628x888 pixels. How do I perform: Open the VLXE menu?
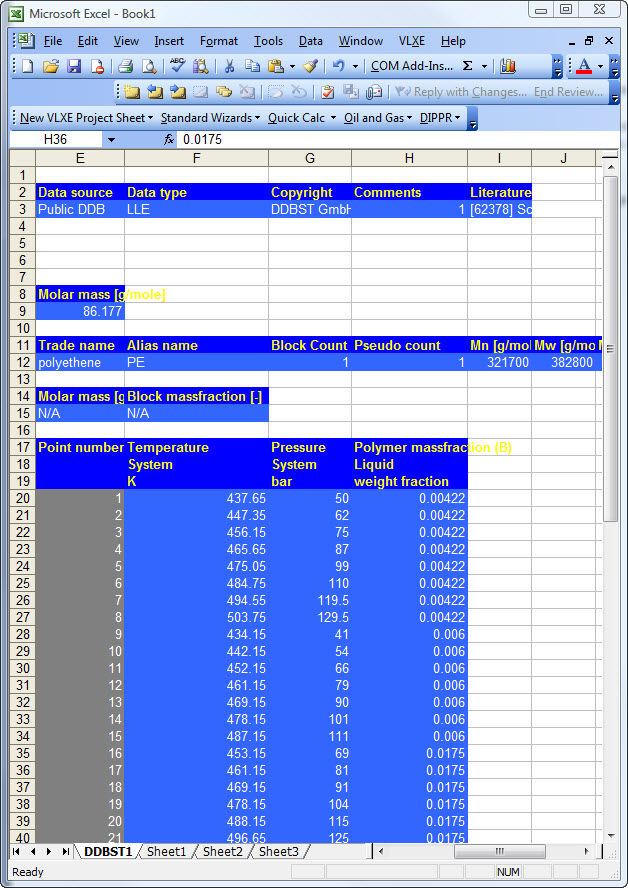(x=411, y=41)
